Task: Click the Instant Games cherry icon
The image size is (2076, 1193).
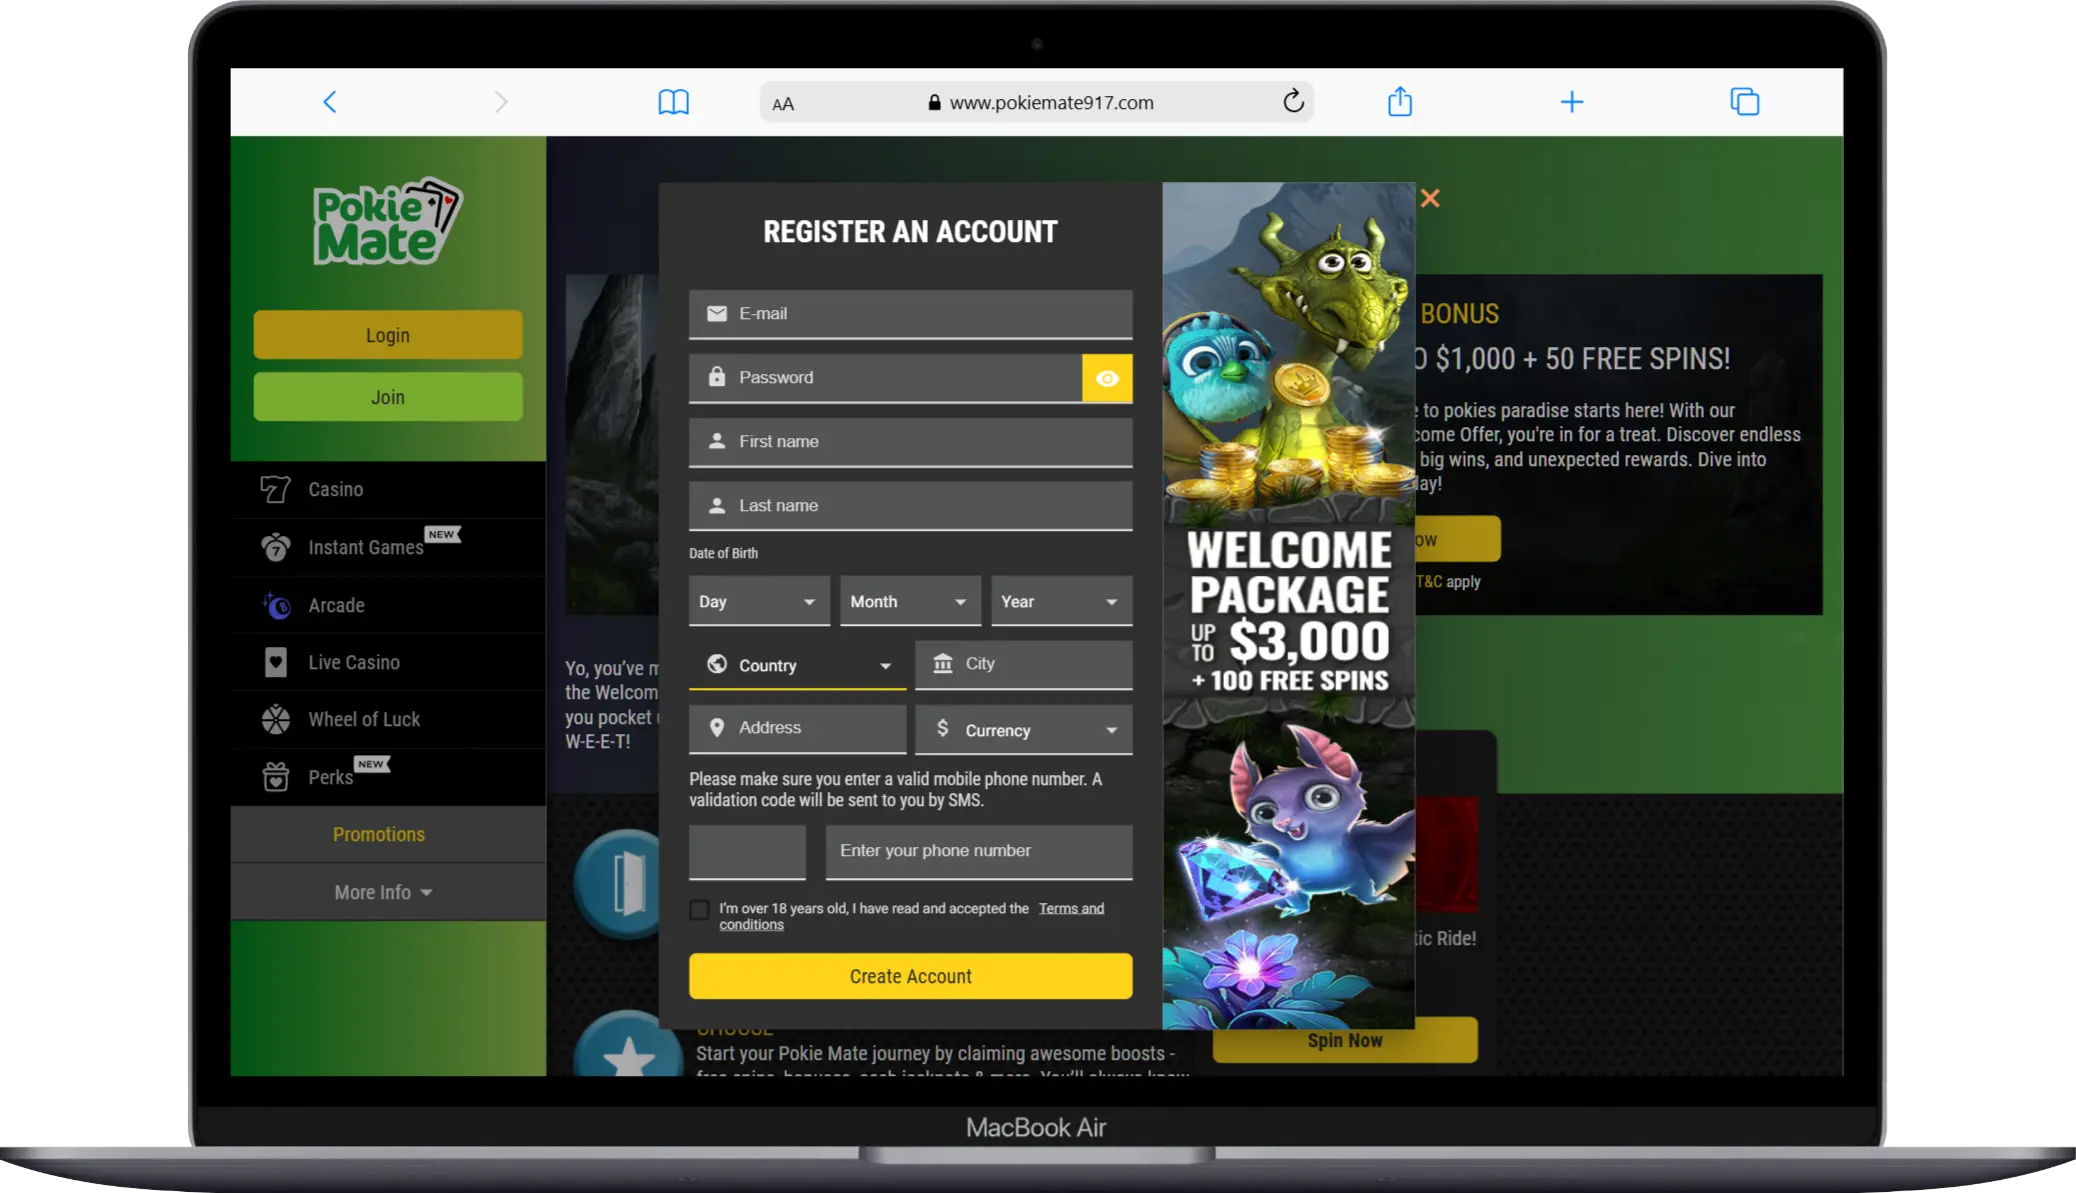Action: coord(276,547)
